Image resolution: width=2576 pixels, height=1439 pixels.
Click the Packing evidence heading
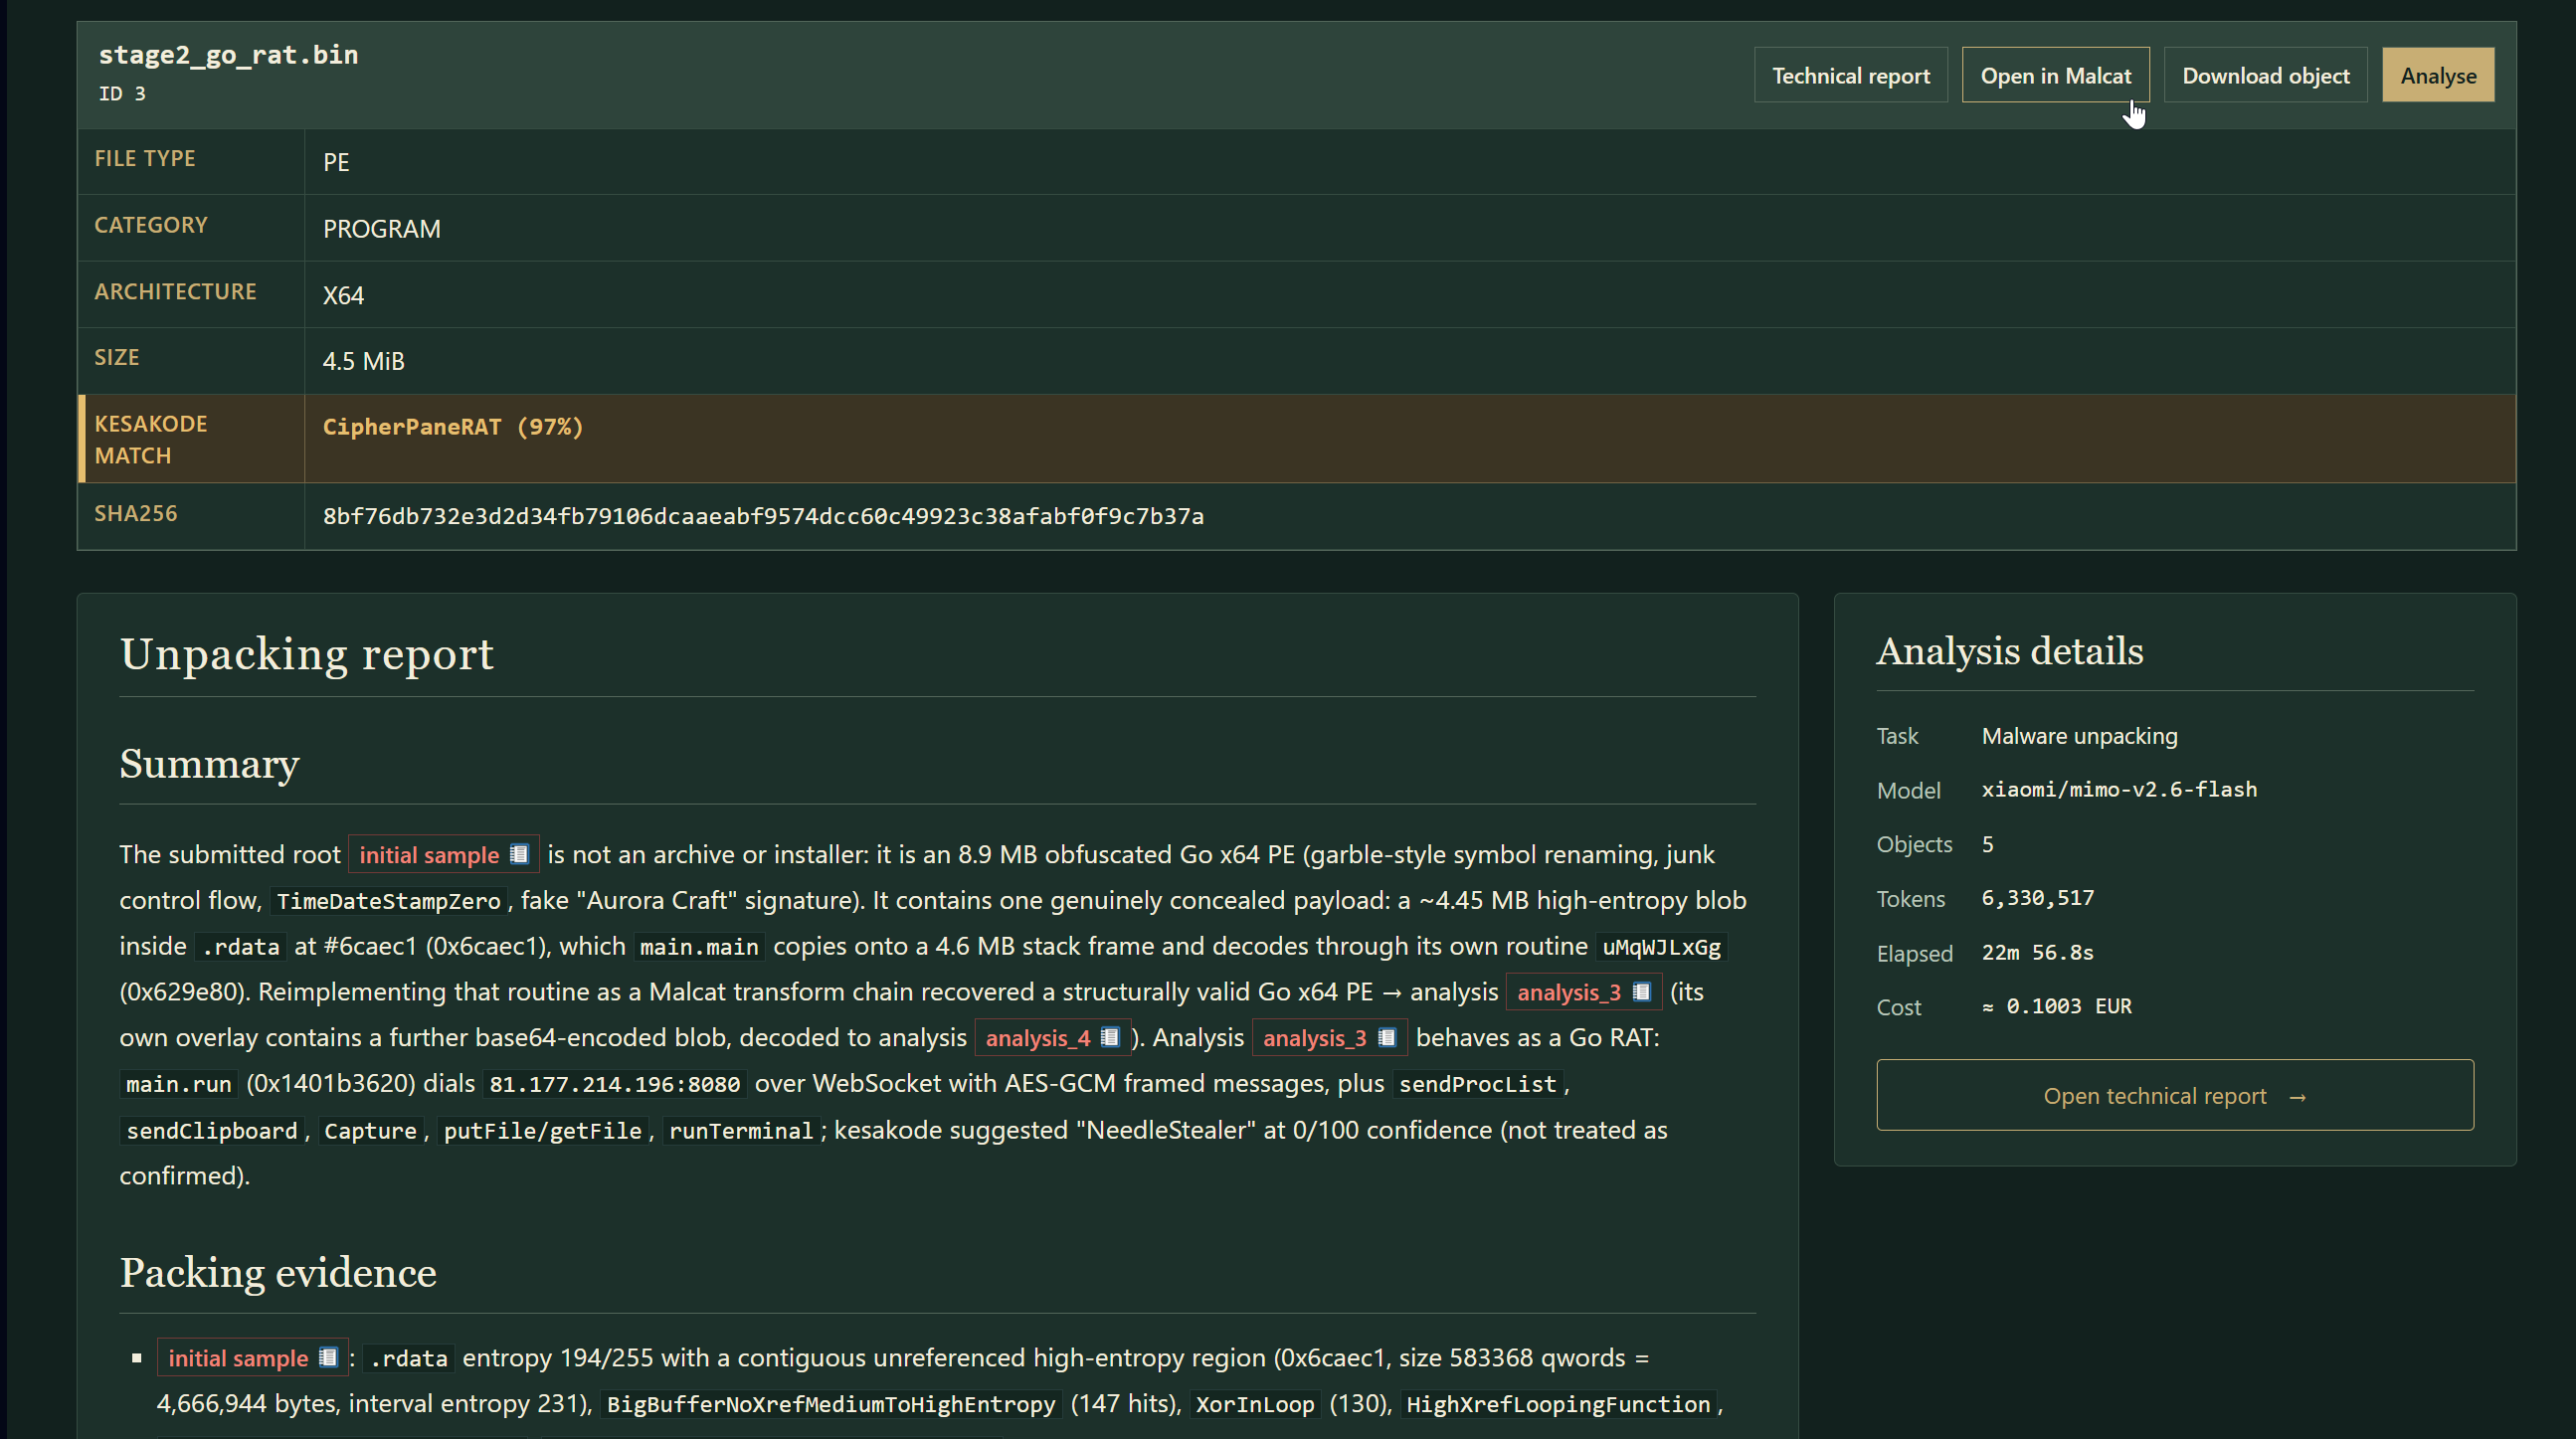[278, 1273]
